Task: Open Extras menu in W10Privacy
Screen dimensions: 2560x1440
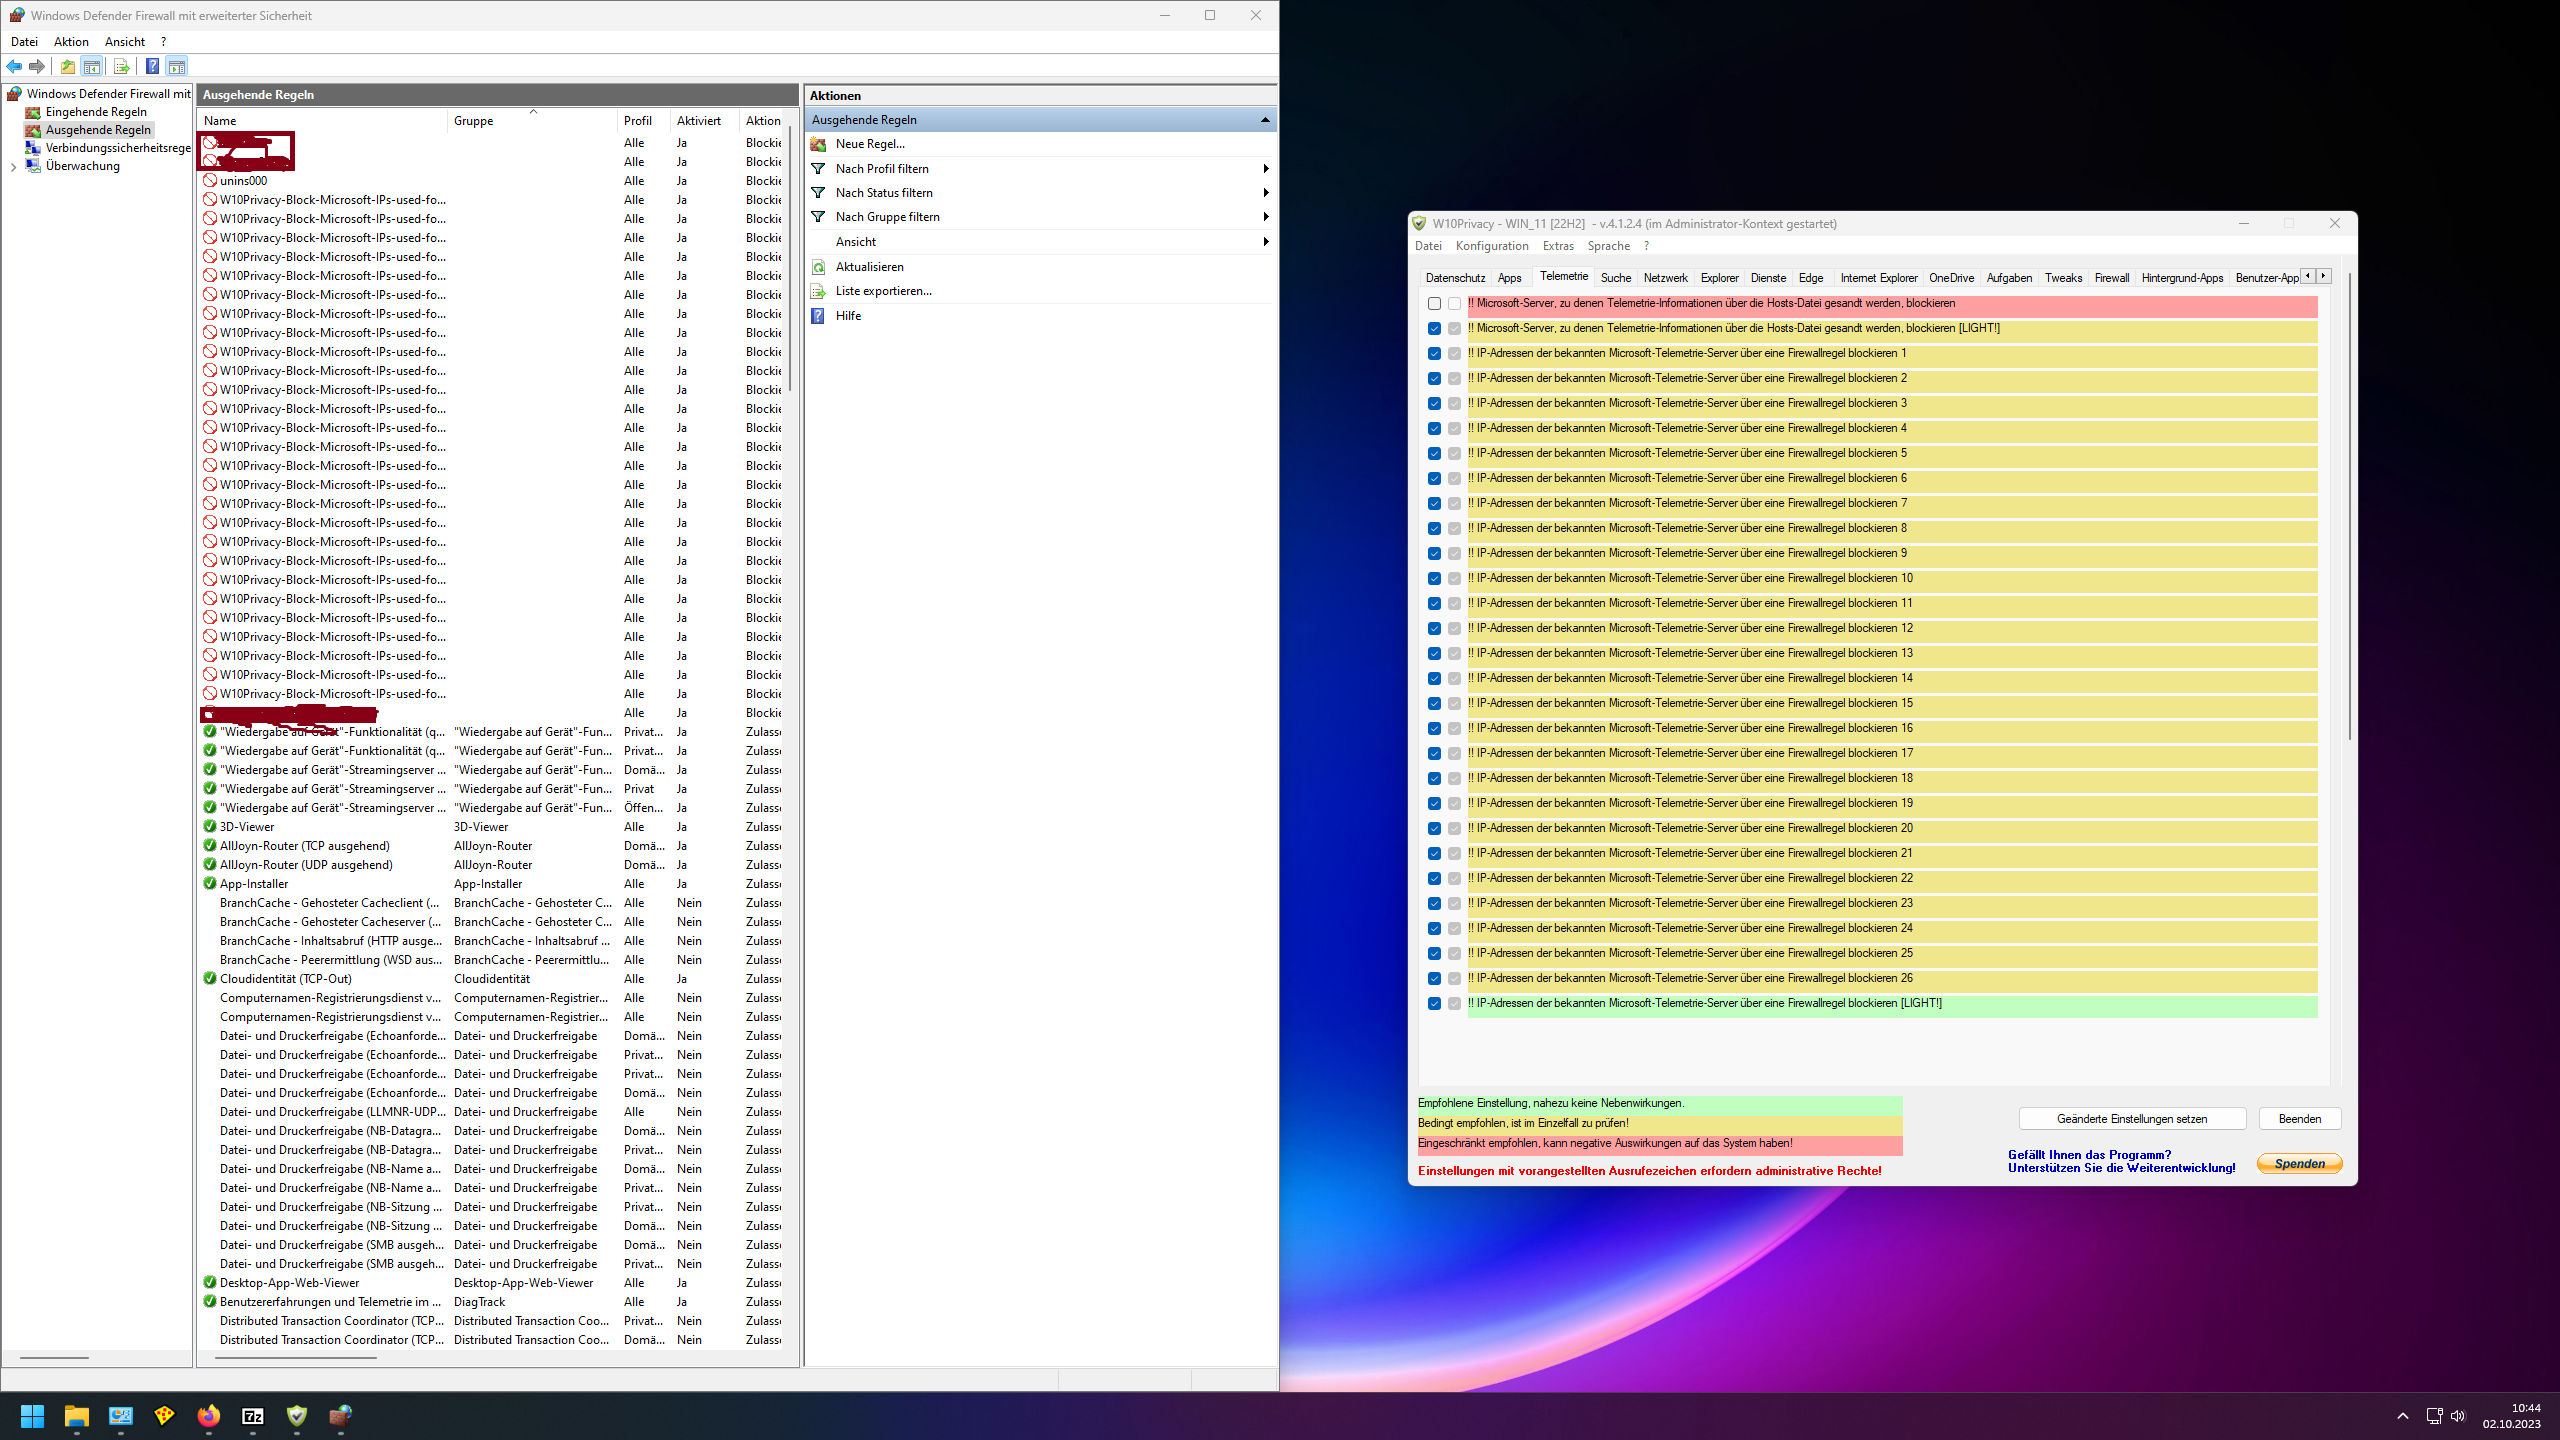Action: (x=1558, y=246)
